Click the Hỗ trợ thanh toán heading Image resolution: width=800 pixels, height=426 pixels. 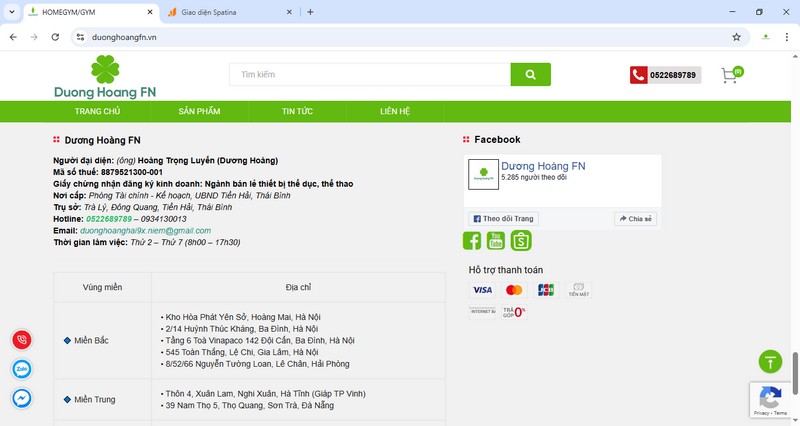click(x=506, y=270)
